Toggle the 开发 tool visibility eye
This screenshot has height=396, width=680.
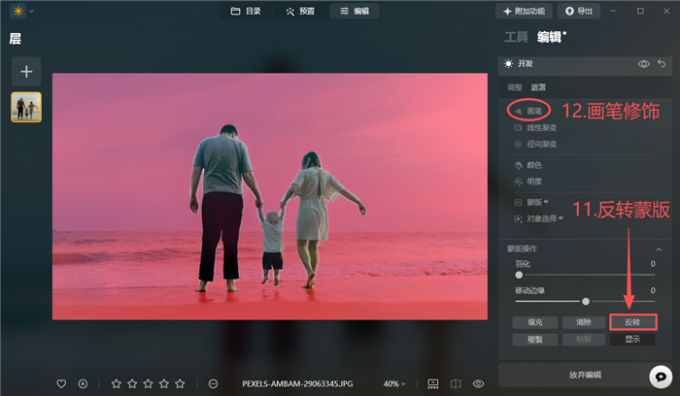[x=644, y=64]
